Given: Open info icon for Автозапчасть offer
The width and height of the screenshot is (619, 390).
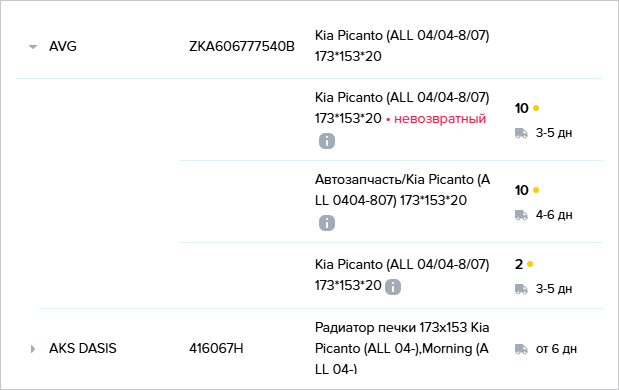Looking at the screenshot, I should [327, 223].
